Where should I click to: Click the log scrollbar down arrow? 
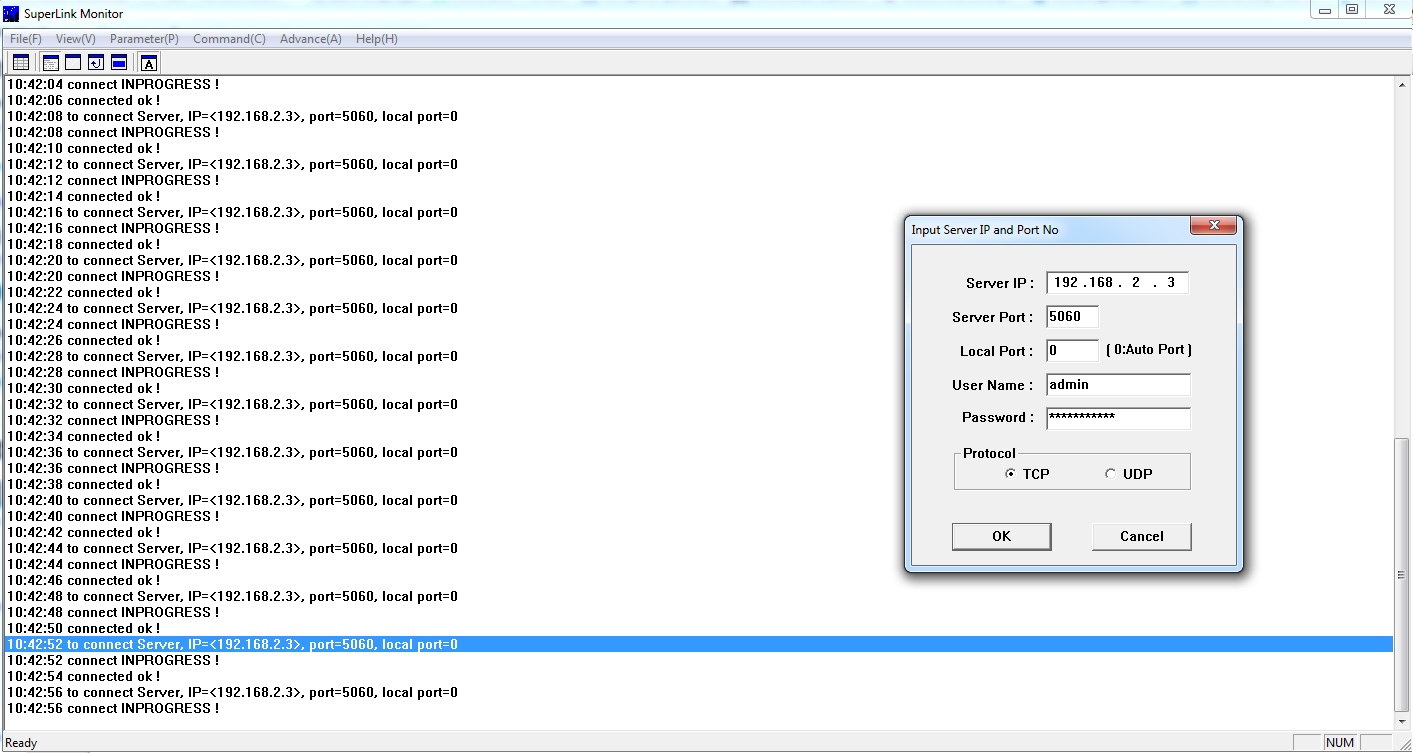1402,721
